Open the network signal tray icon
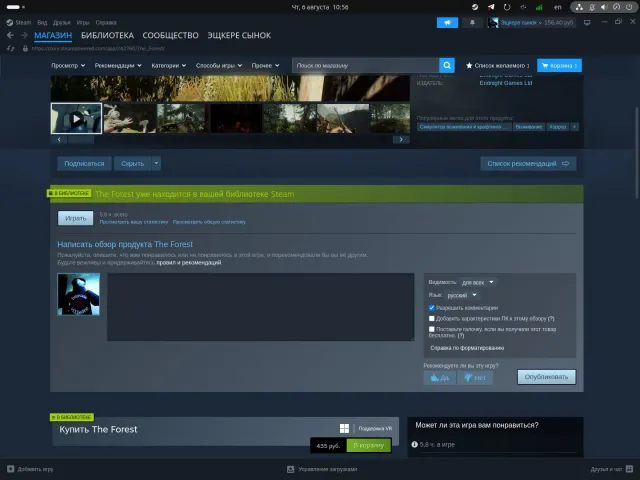 click(539, 7)
